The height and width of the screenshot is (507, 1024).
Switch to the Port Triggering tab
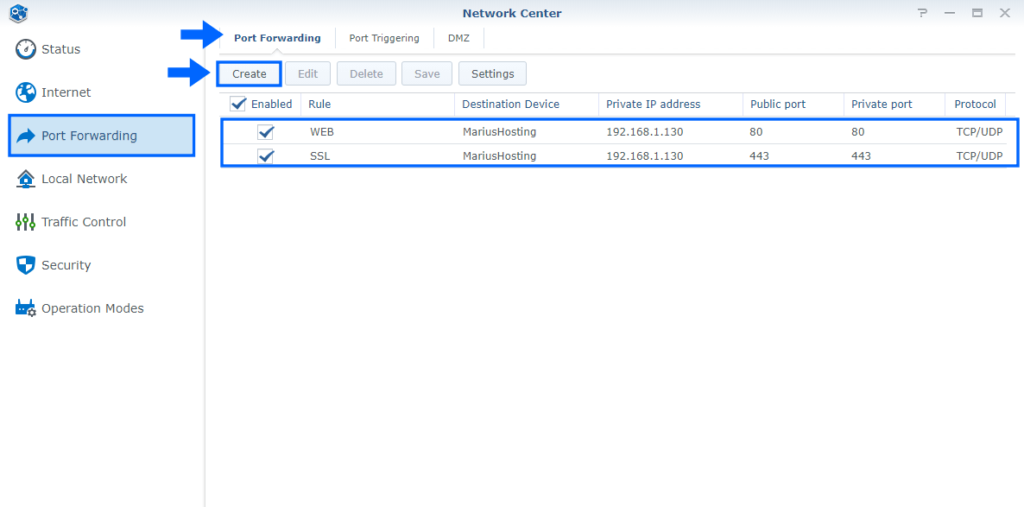tap(384, 38)
